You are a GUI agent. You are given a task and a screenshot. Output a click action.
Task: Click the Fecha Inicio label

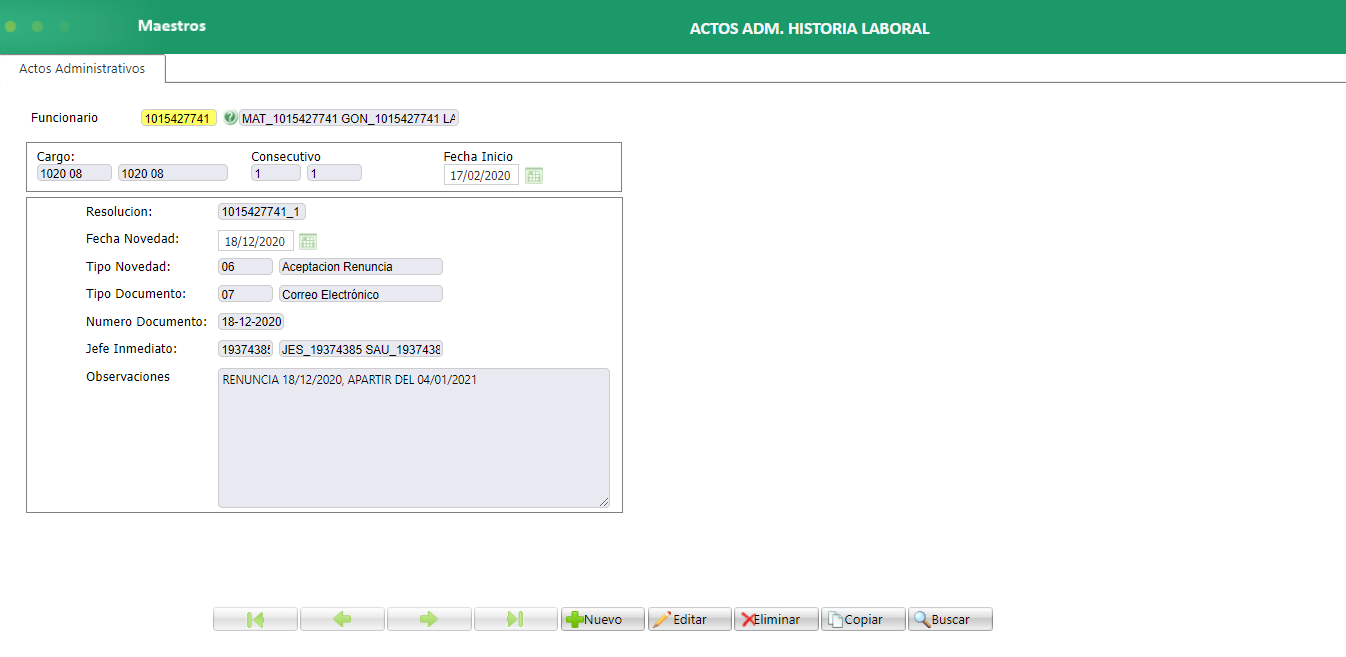(x=478, y=157)
